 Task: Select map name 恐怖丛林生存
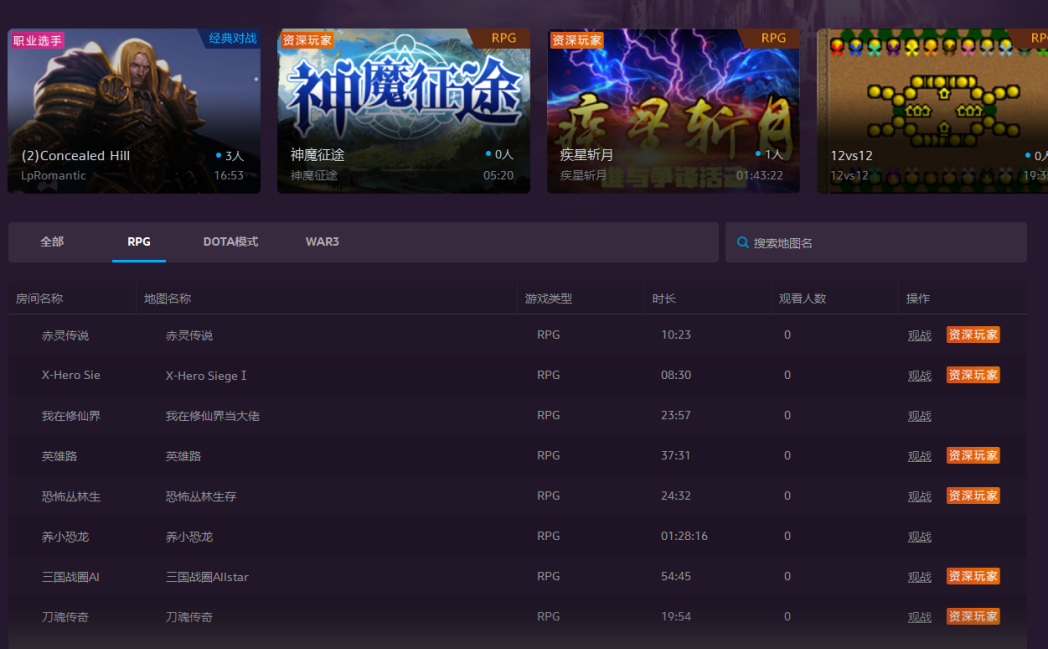click(201, 497)
